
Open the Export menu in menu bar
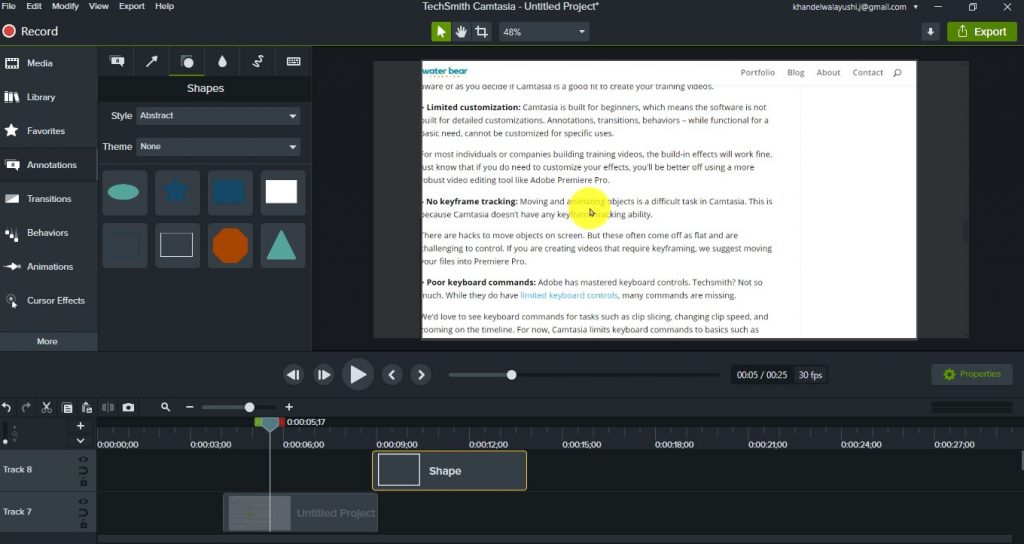coord(132,6)
